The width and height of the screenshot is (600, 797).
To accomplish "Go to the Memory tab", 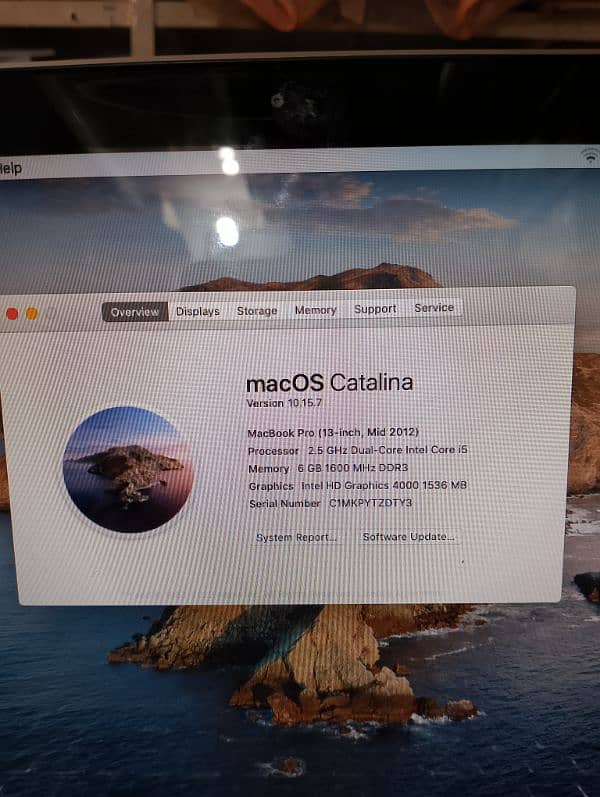I will [x=315, y=310].
